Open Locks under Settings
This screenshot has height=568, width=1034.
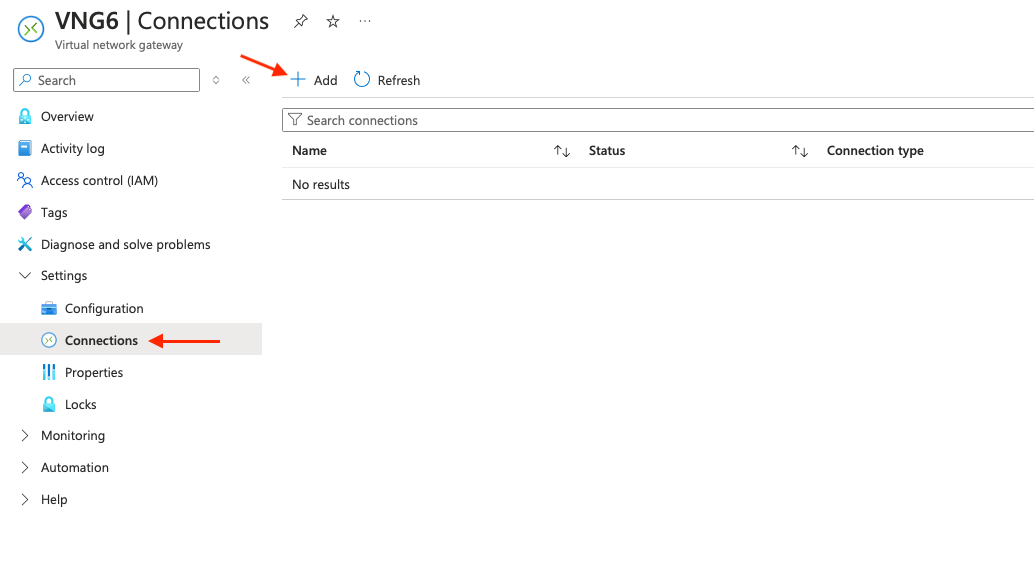coord(80,404)
